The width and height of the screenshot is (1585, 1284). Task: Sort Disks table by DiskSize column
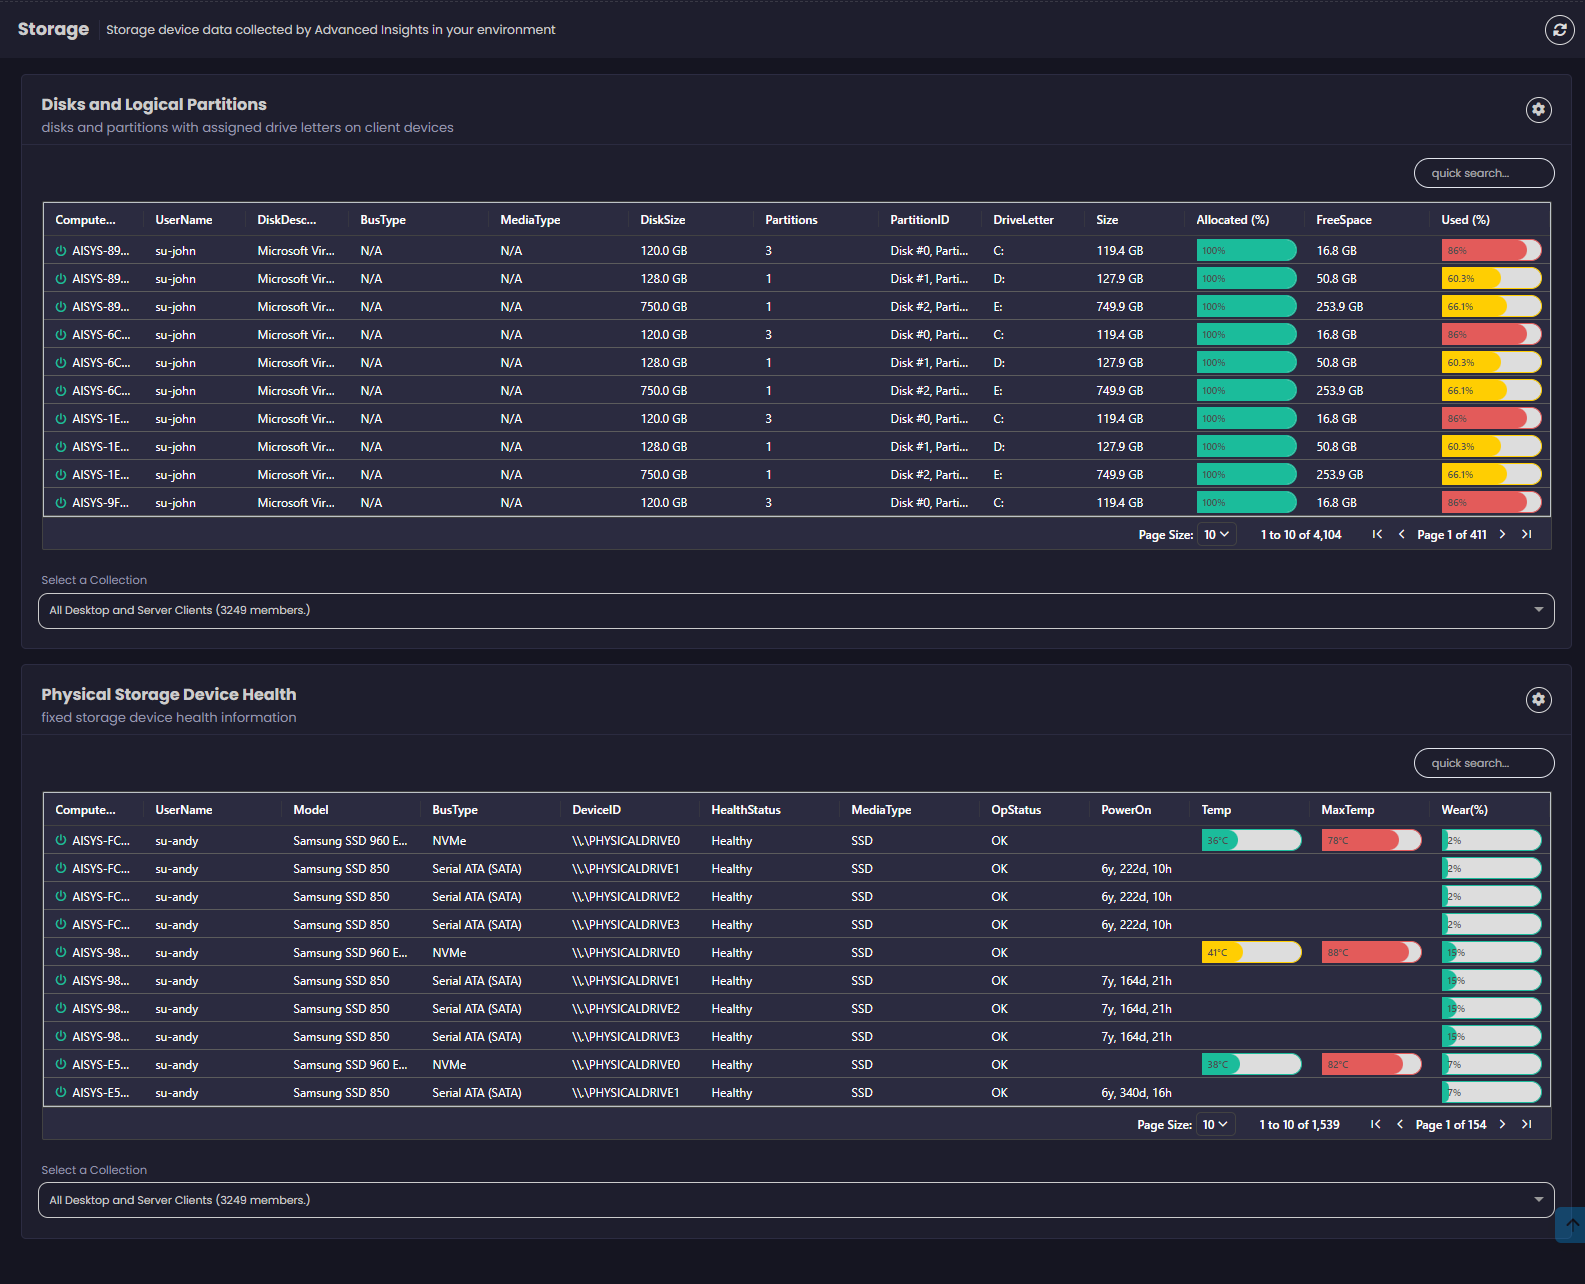tap(662, 220)
